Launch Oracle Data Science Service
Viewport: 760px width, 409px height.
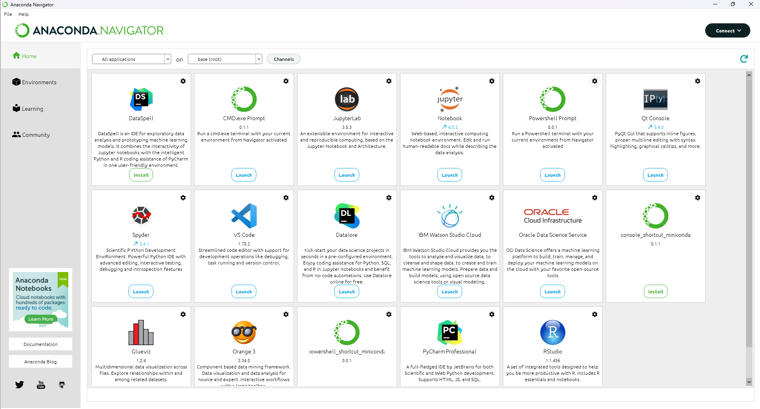click(553, 292)
